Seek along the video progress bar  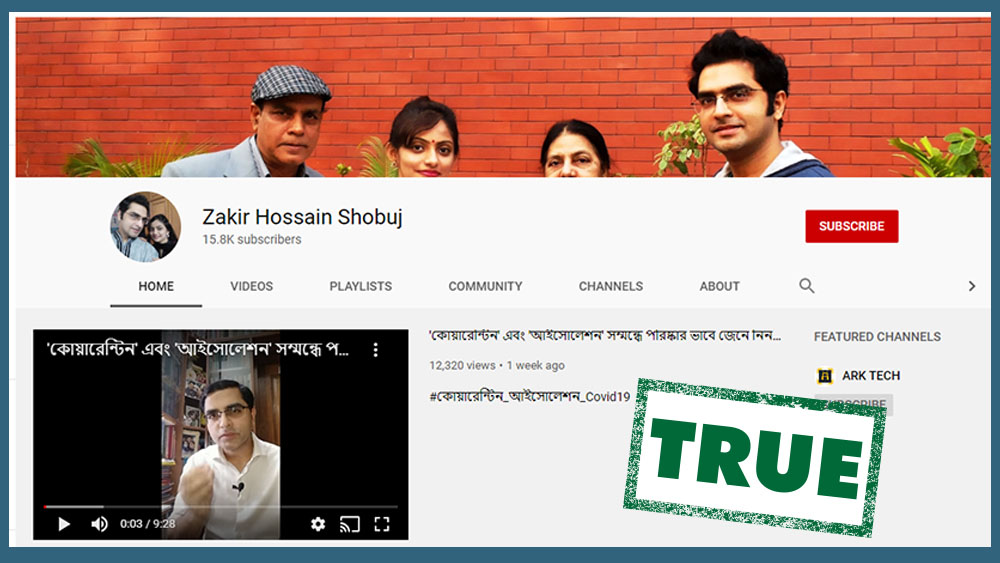(x=221, y=507)
